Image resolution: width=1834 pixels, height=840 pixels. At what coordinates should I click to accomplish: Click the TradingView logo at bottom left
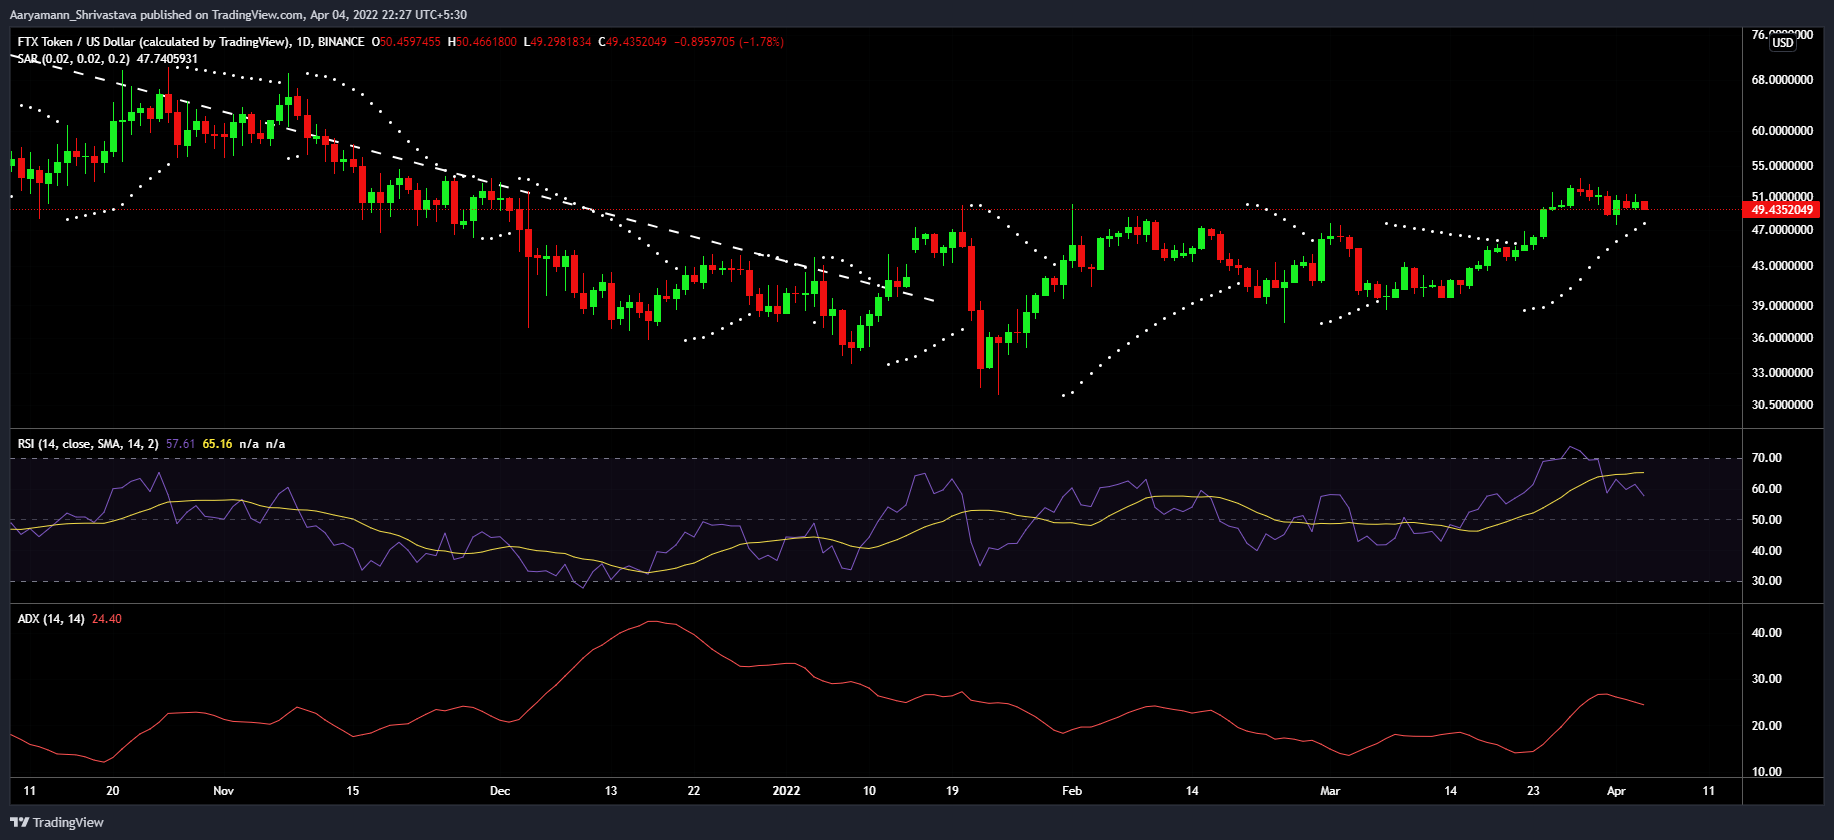(57, 822)
